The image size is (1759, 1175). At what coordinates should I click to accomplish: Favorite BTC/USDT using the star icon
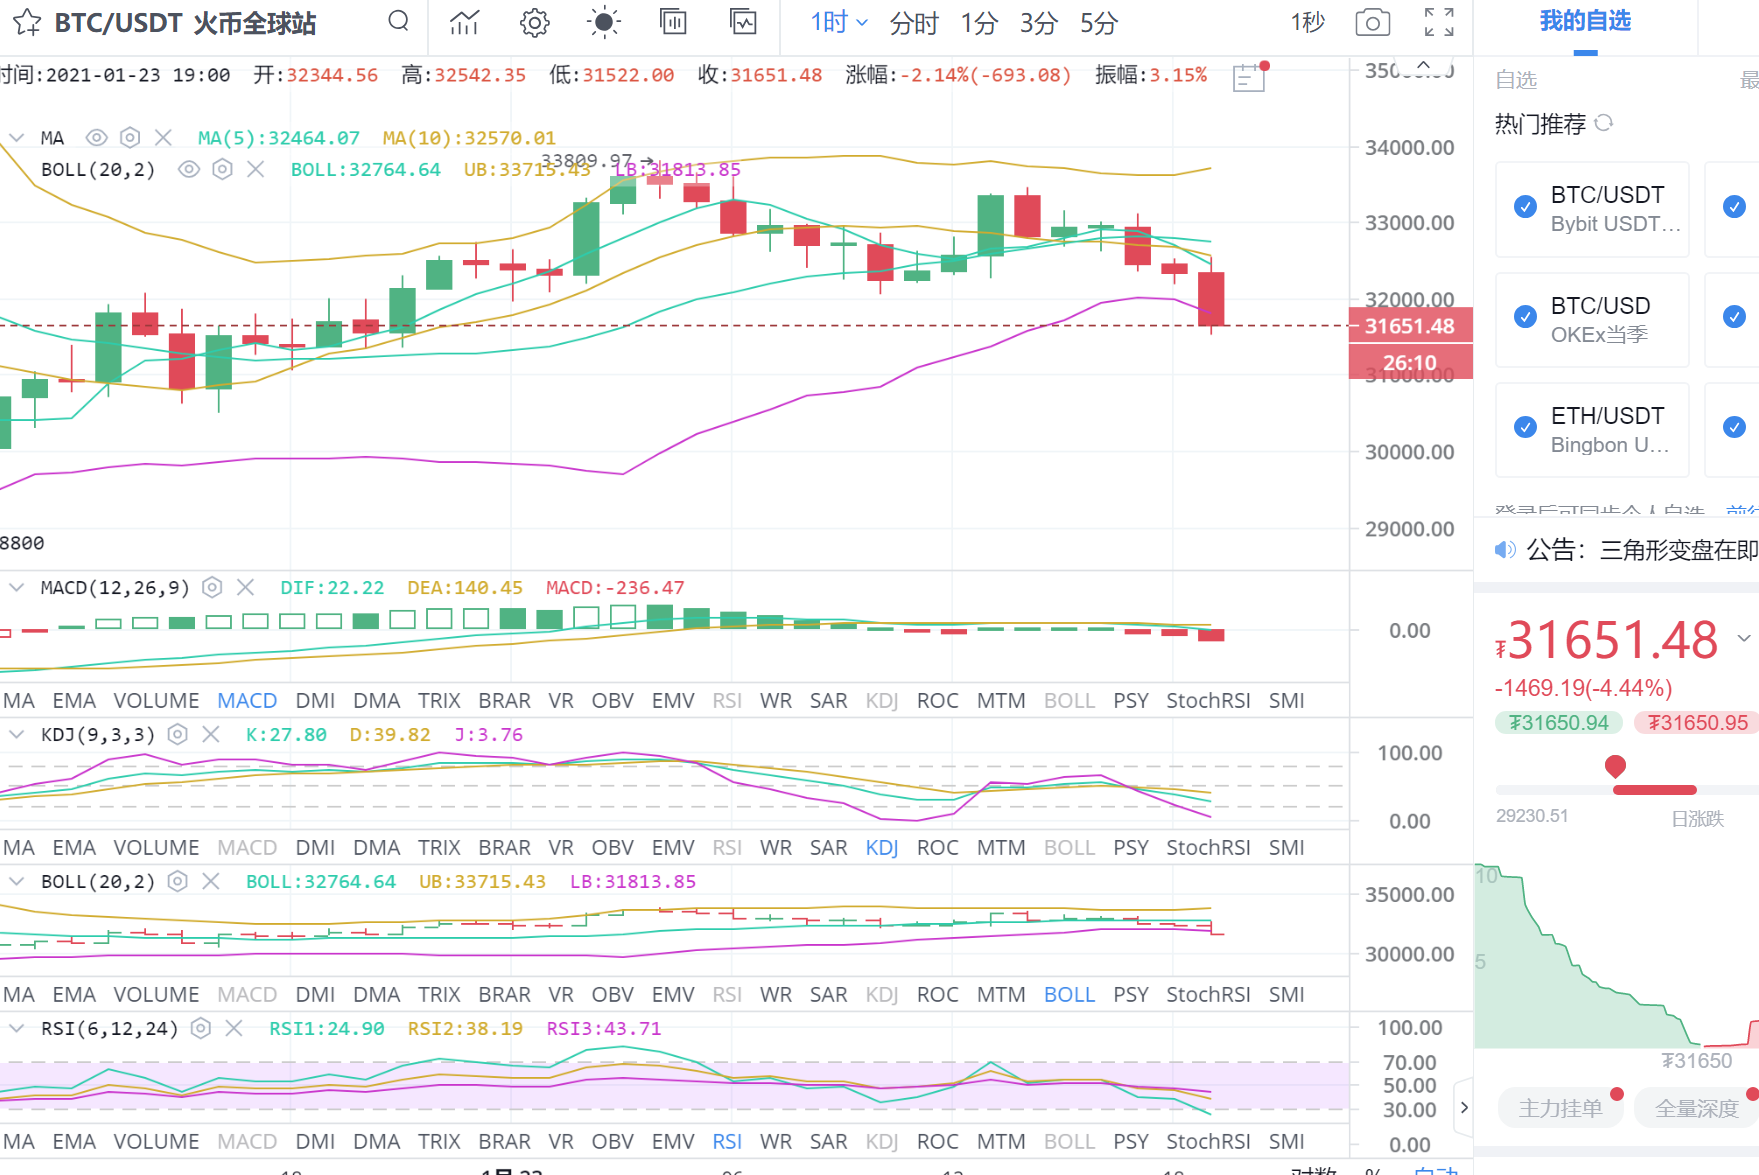point(27,22)
